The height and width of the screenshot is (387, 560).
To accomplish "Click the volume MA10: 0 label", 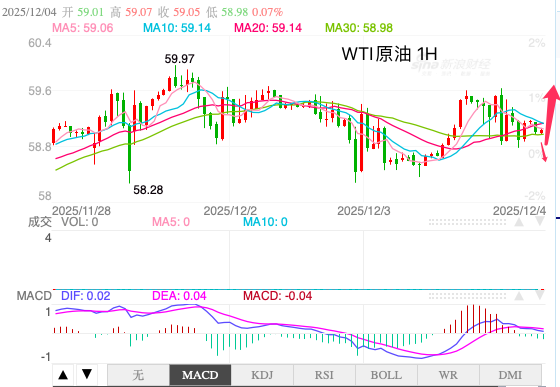I will (x=265, y=222).
